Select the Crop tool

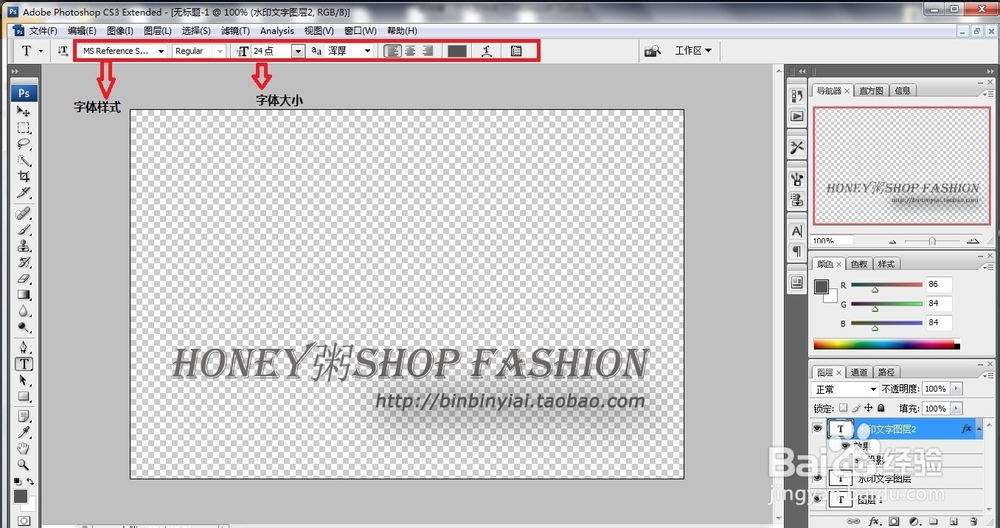(24, 176)
